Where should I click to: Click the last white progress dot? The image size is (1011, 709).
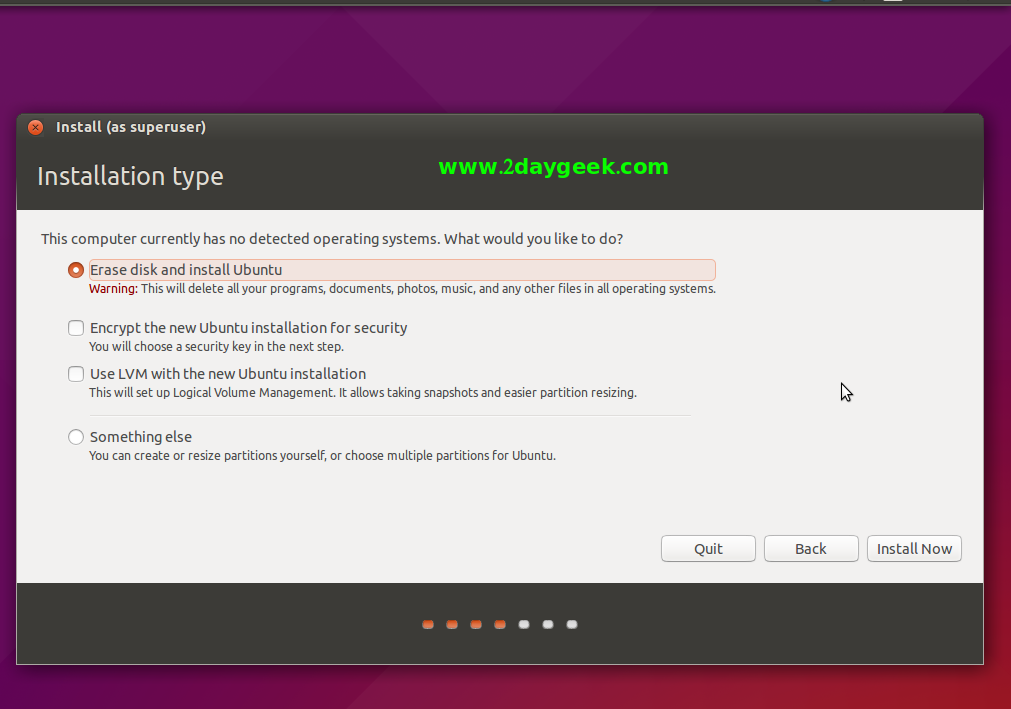(572, 625)
